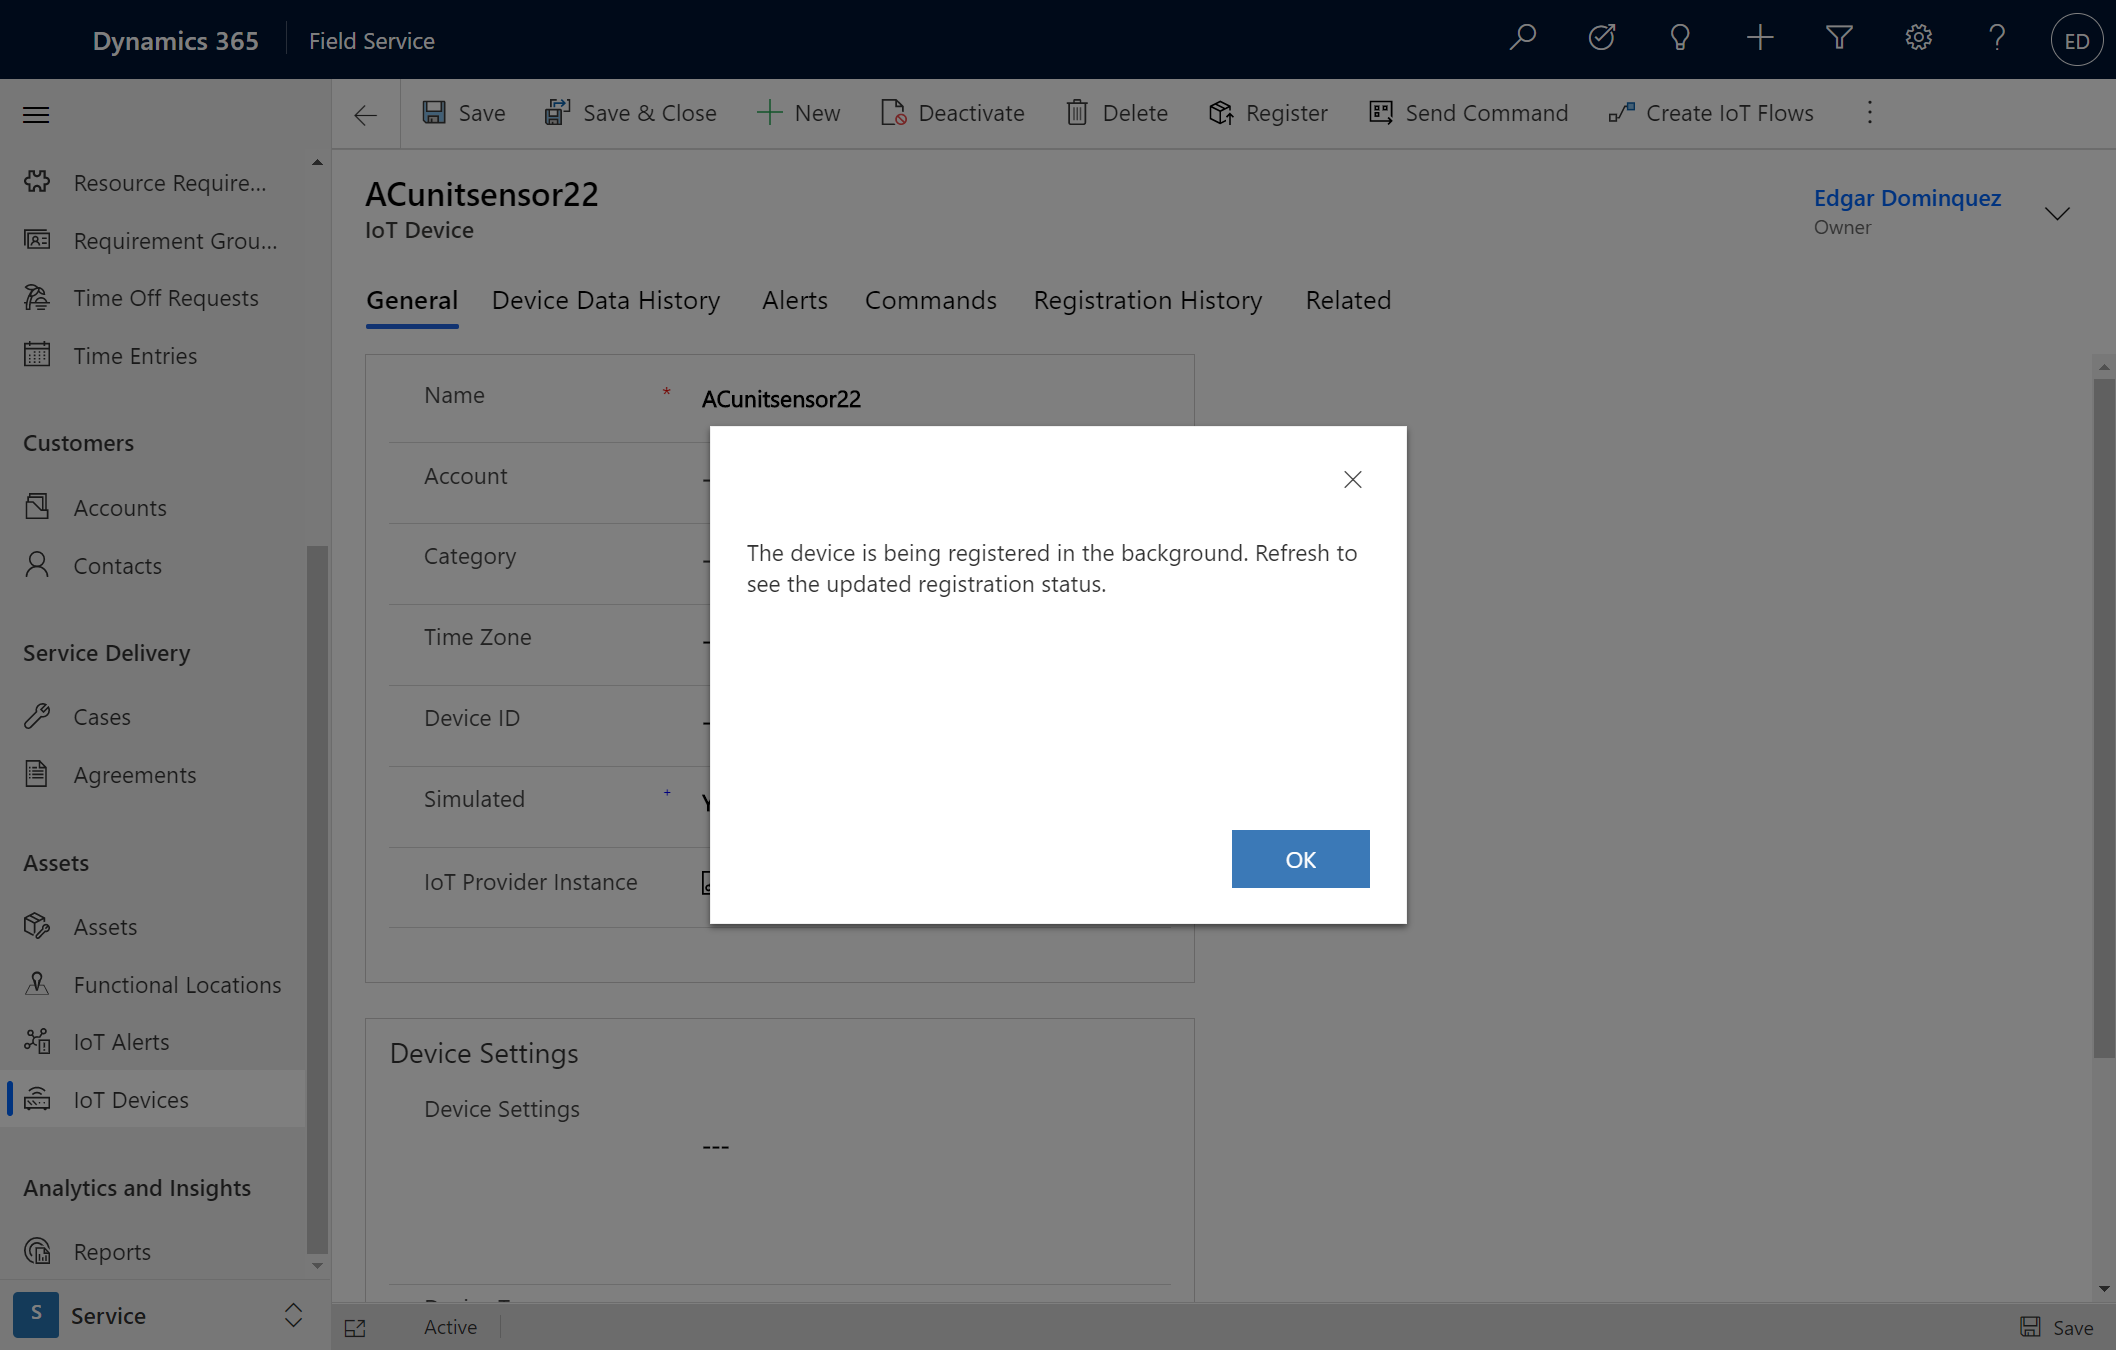
Task: Click OK to dismiss registration dialog
Action: [1300, 859]
